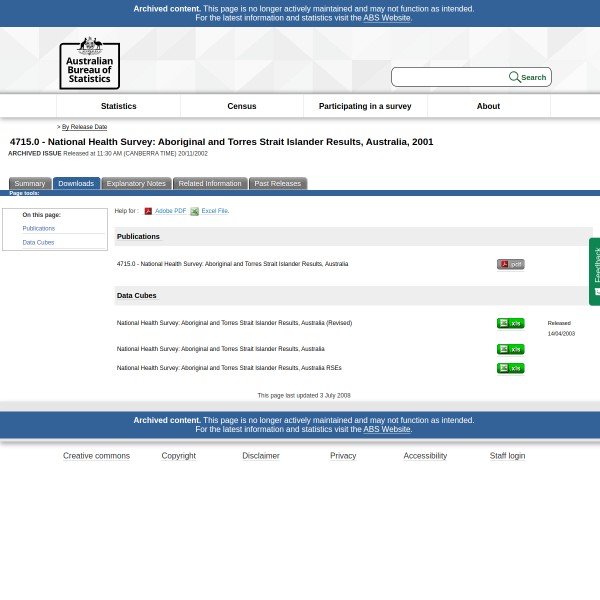Screen dimensions: 600x600
Task: Open Participating in a survey menu
Action: point(364,106)
